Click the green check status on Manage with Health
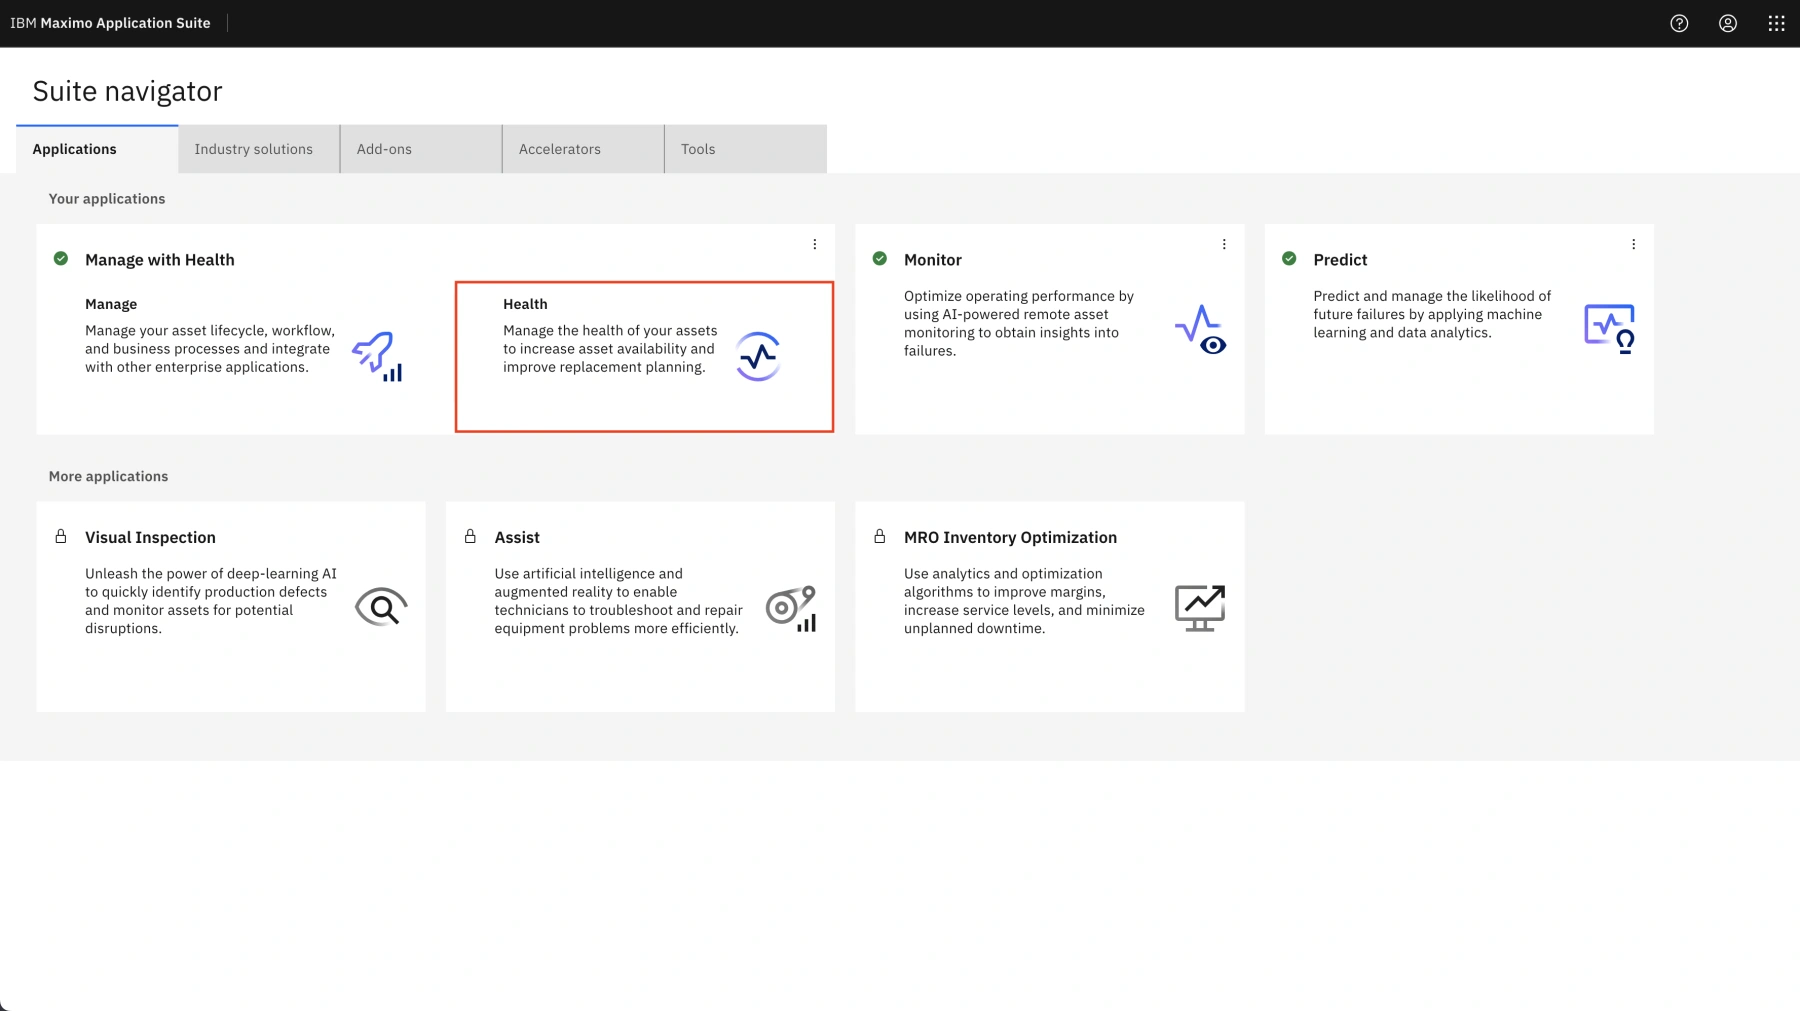Screen dimensions: 1800x1011 pos(61,259)
